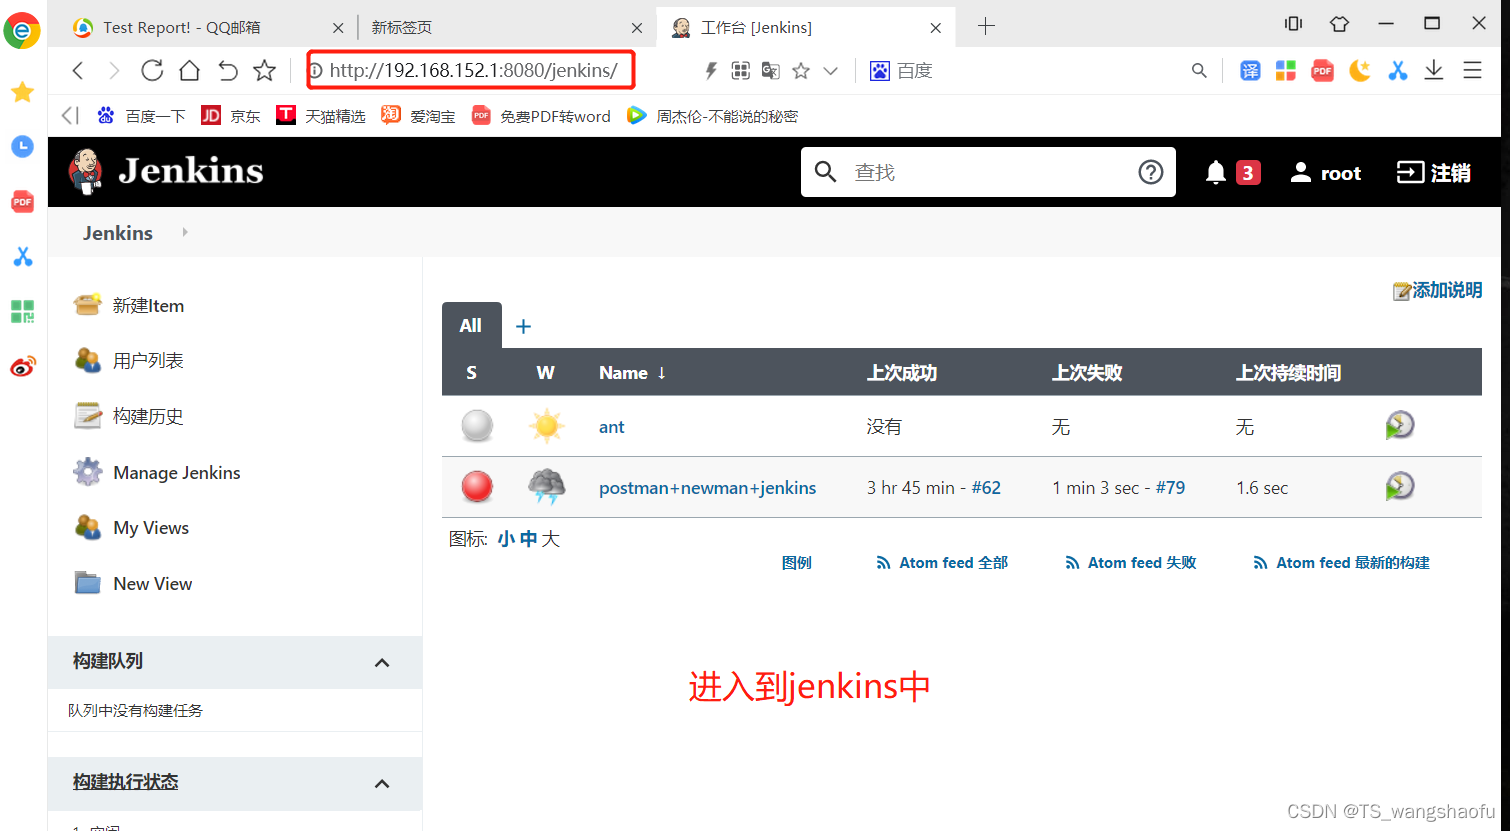This screenshot has height=831, width=1510.
Task: Sort by 上次成功 column header
Action: pos(902,373)
